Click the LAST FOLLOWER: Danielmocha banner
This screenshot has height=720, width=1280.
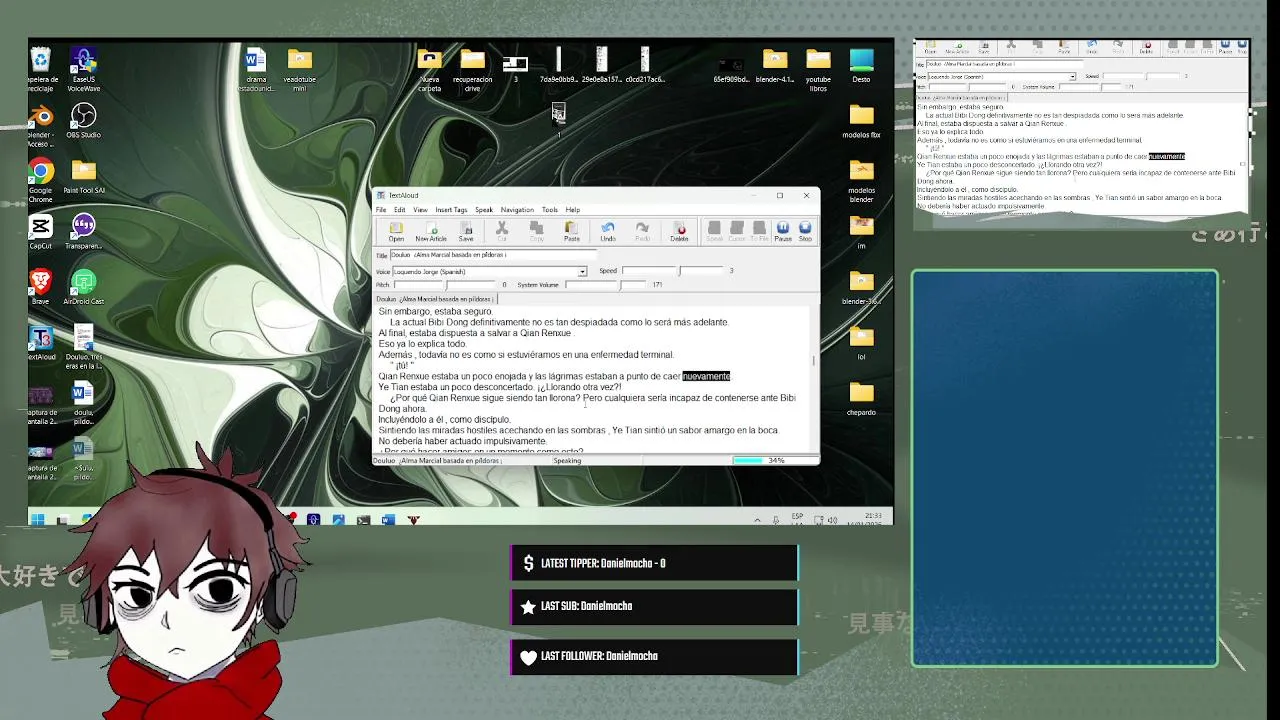click(654, 656)
